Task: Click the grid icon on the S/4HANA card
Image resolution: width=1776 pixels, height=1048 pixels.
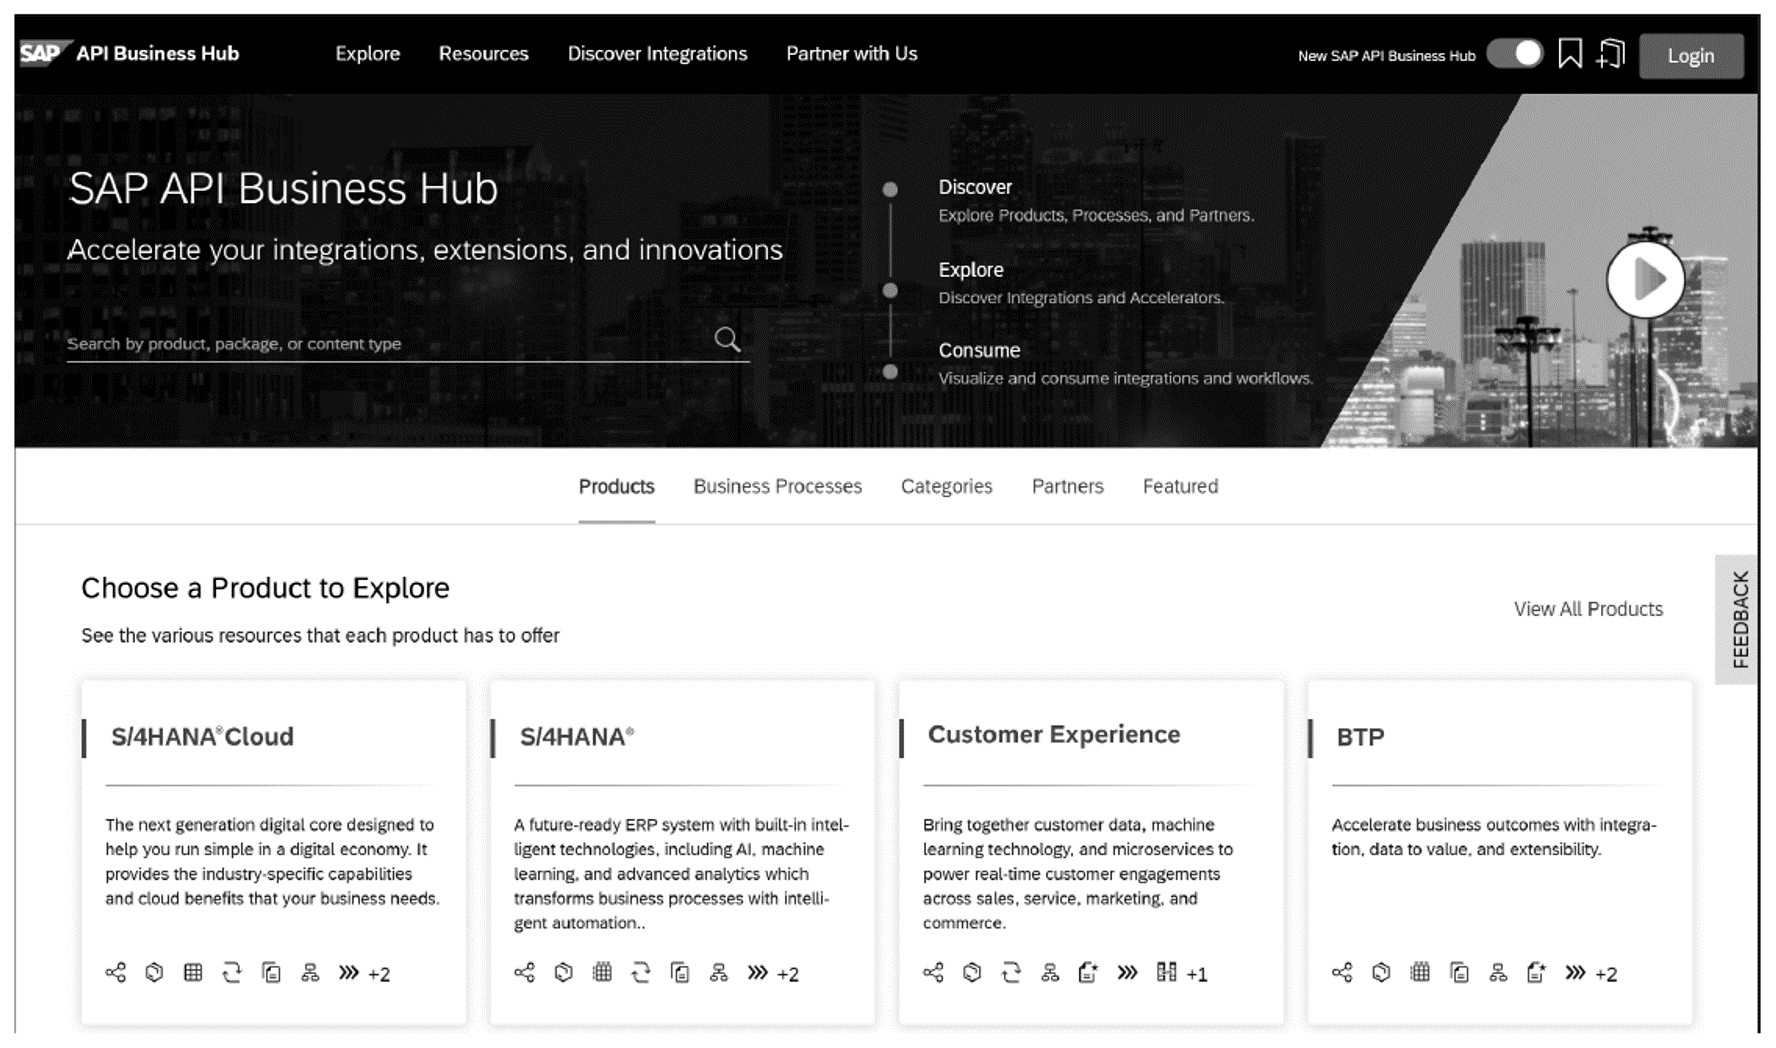Action: point(602,972)
